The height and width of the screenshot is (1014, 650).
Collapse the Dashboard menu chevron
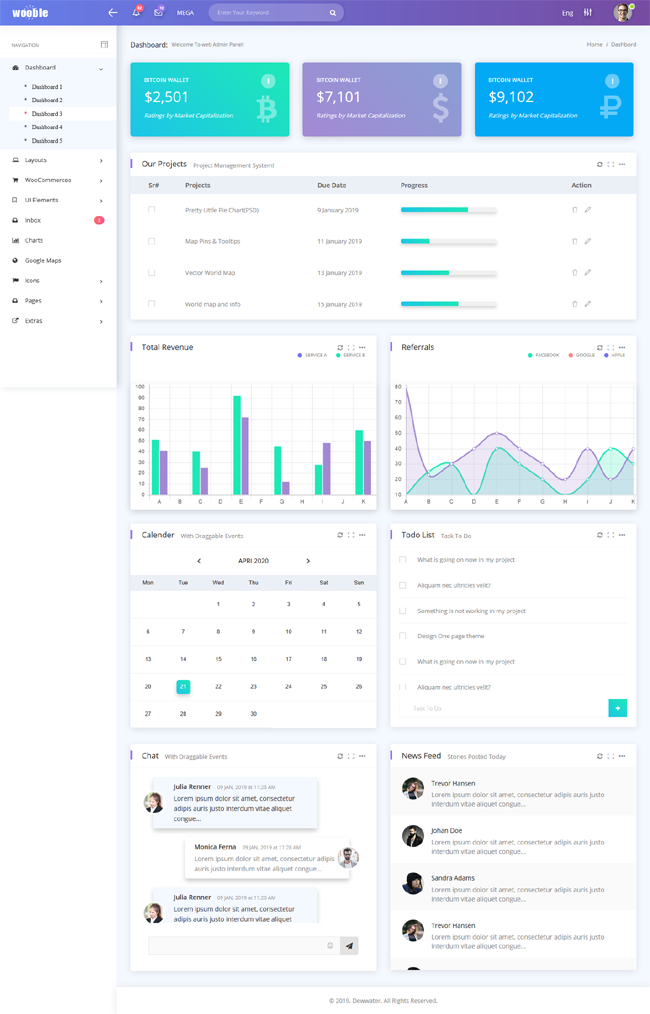[101, 69]
